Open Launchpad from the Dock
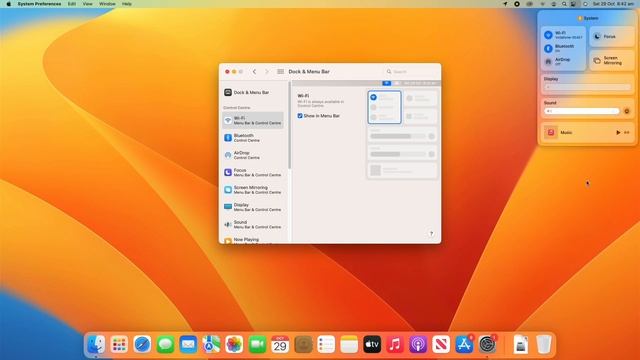This screenshot has width=640, height=360. [x=119, y=344]
